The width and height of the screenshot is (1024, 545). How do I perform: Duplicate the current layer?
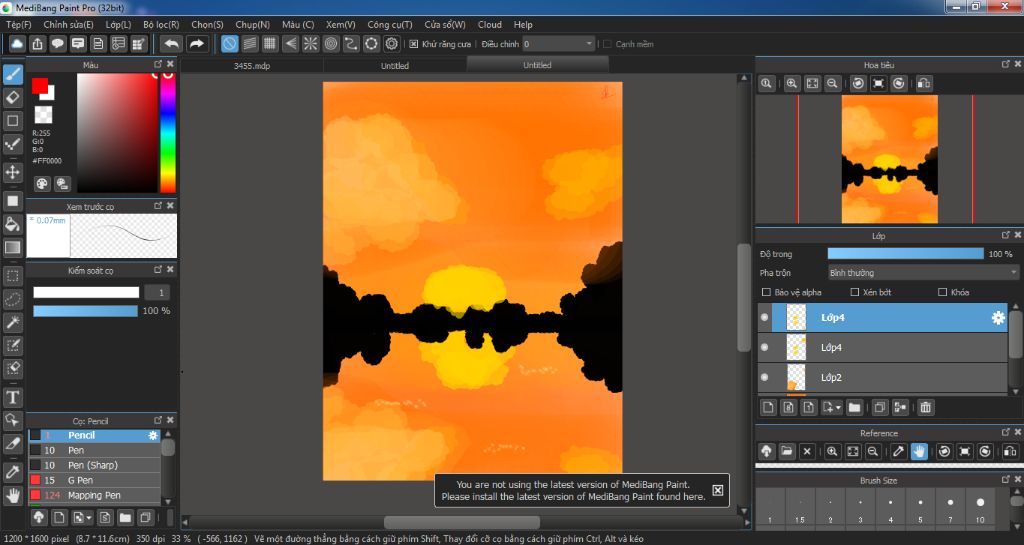point(880,407)
